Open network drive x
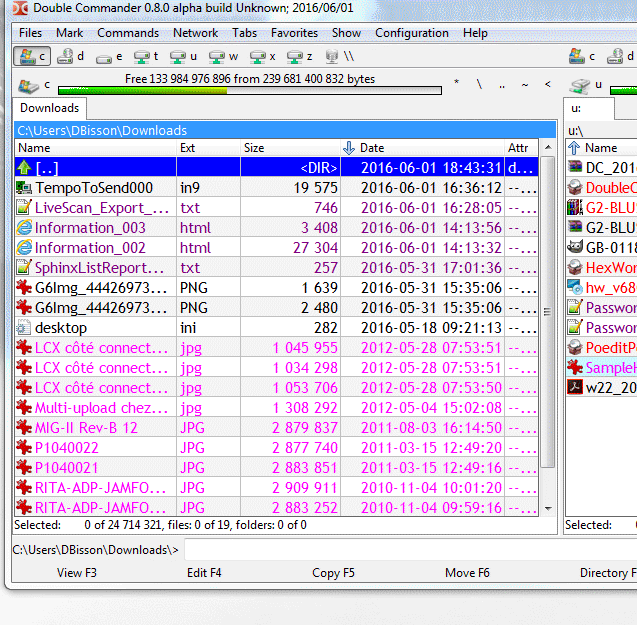Screen dimensions: 637x625 (262, 56)
